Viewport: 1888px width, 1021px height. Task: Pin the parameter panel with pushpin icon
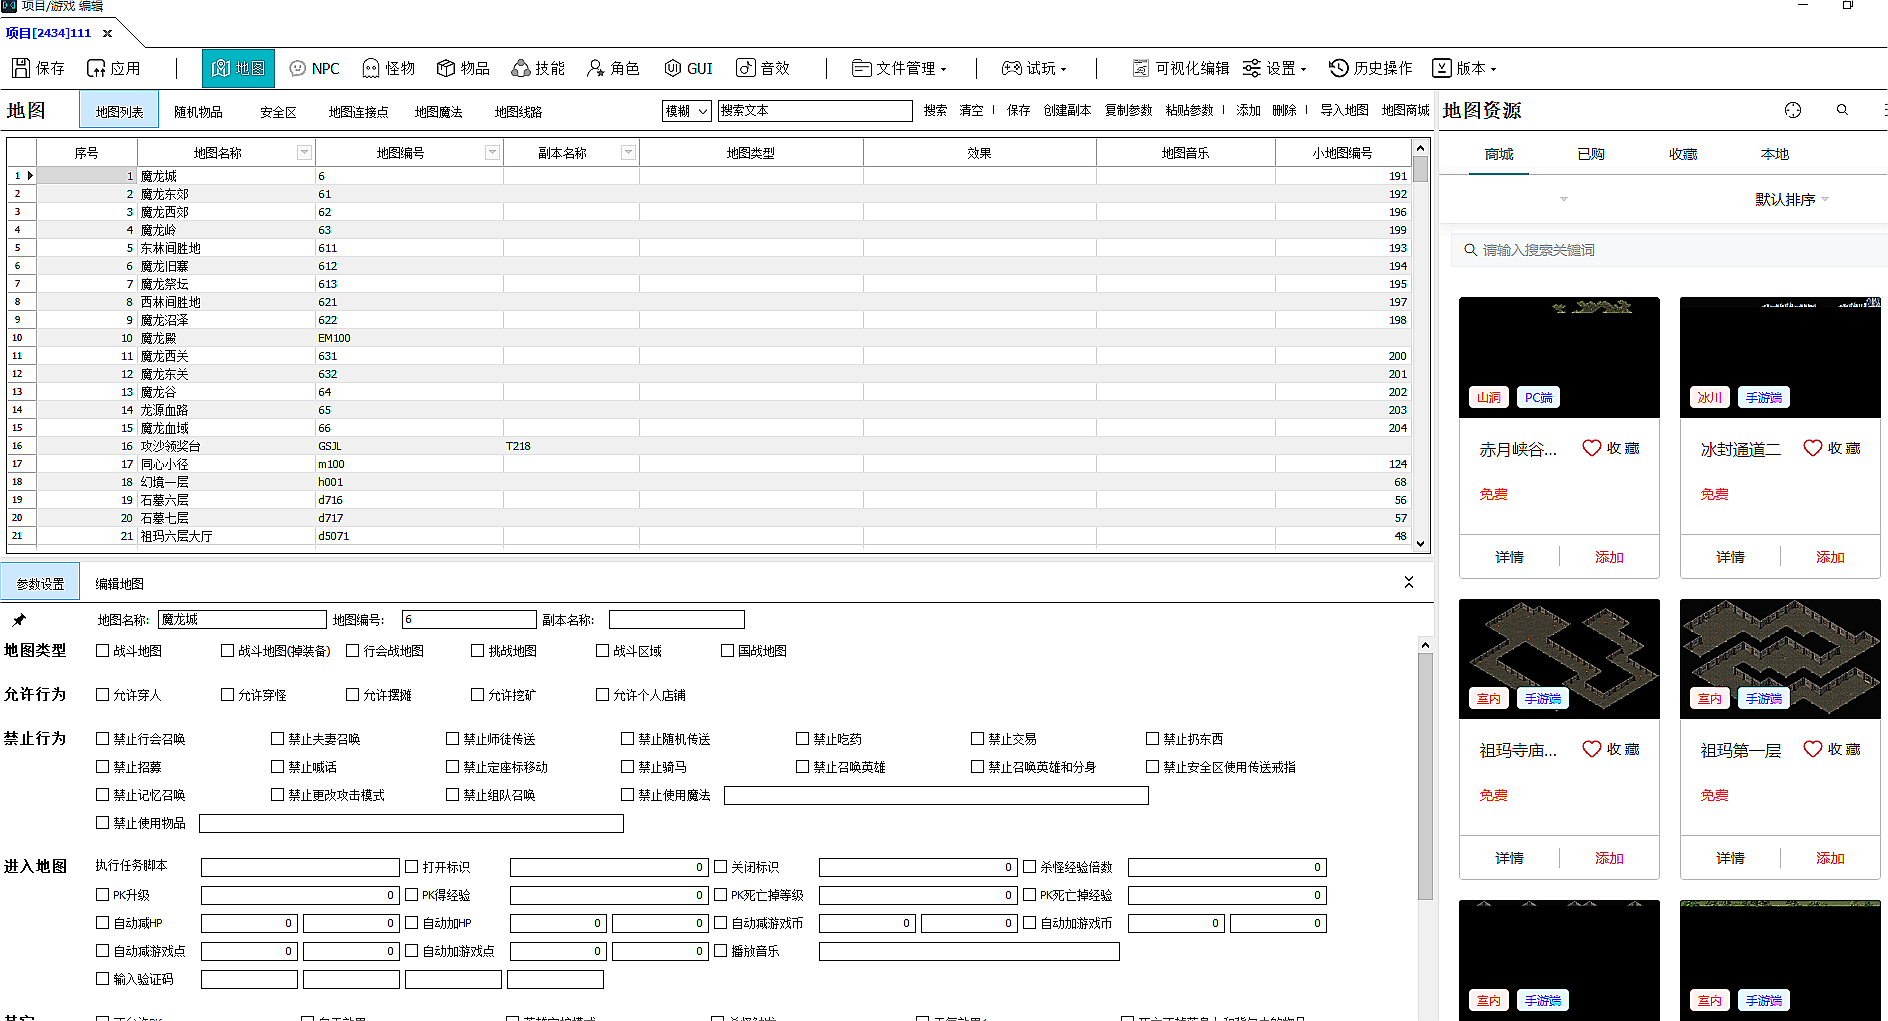(19, 620)
